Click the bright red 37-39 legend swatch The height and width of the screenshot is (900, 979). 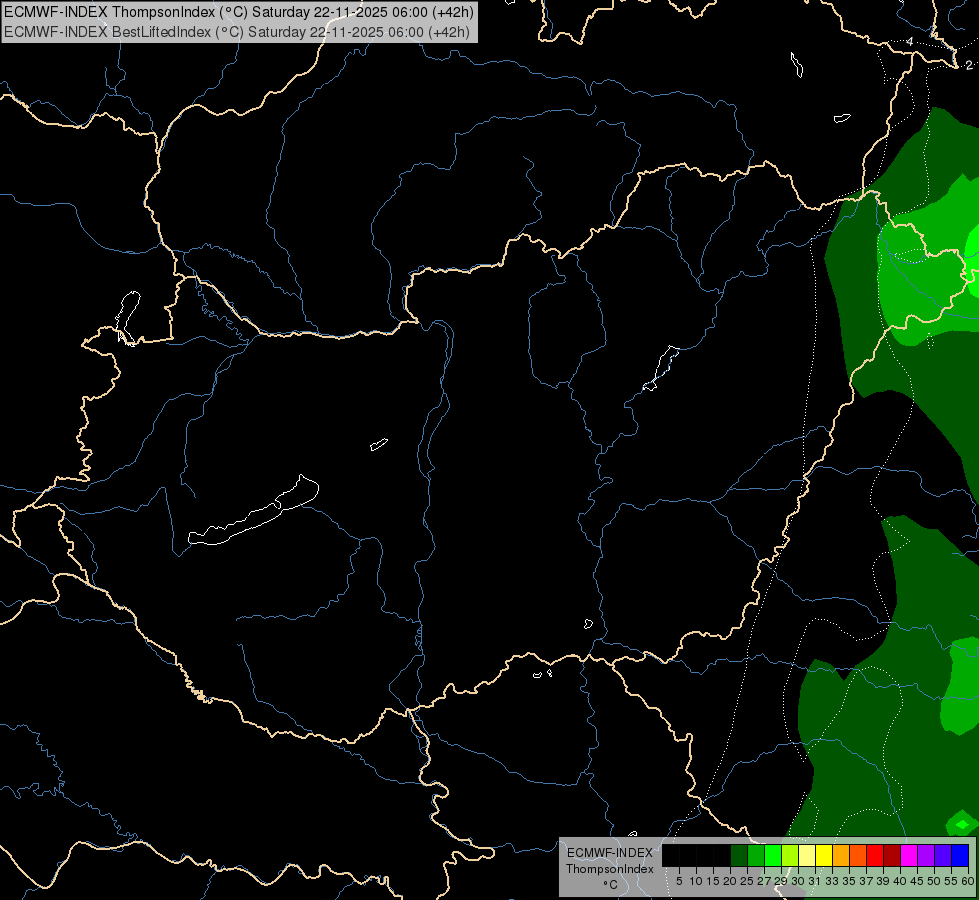875,855
